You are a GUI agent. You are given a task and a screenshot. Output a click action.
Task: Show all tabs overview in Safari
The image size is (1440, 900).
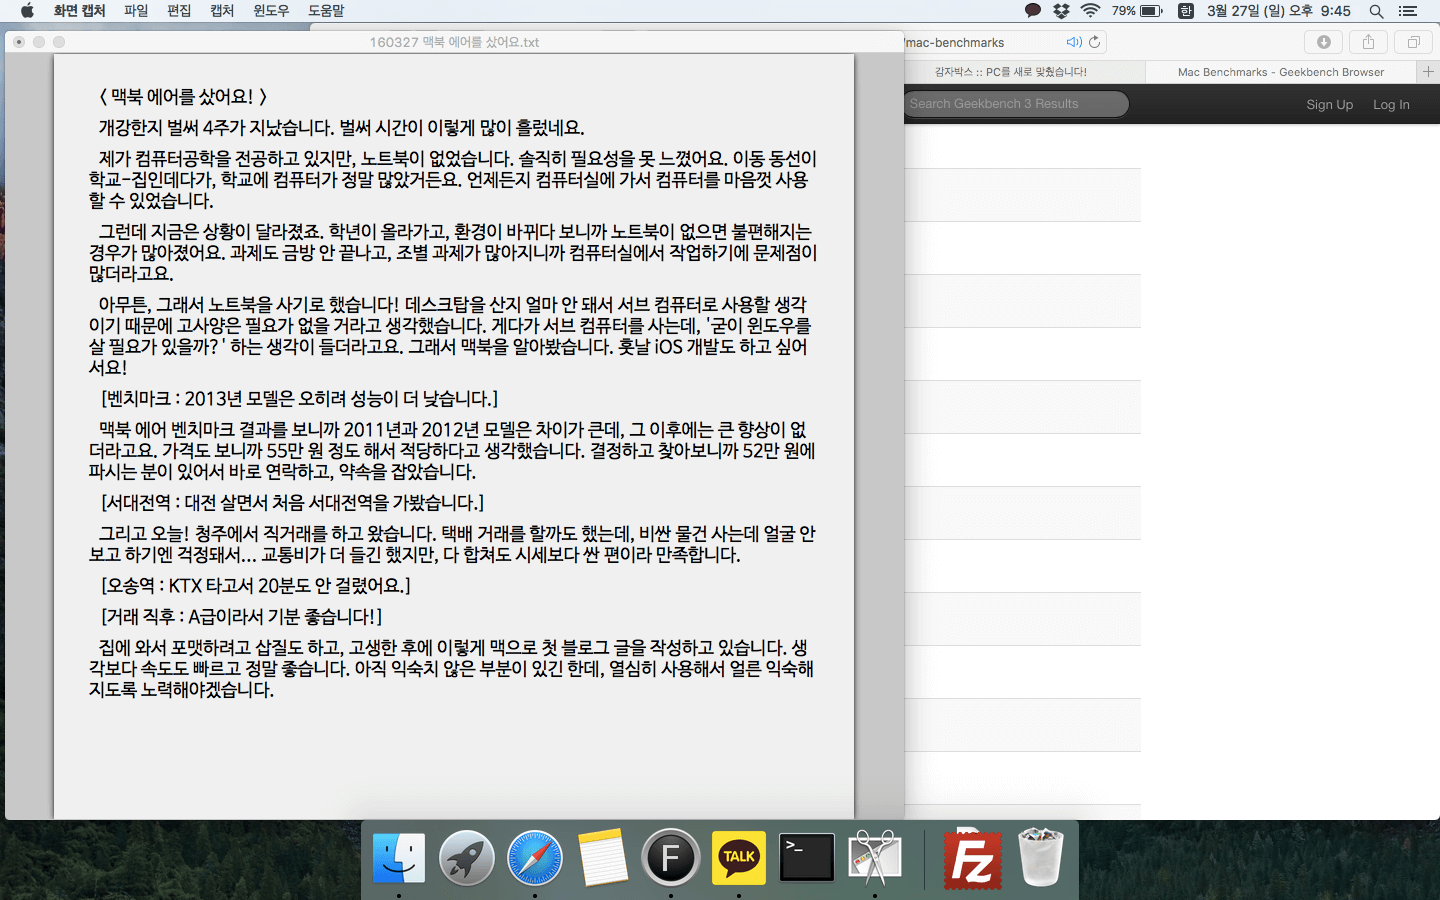1413,42
